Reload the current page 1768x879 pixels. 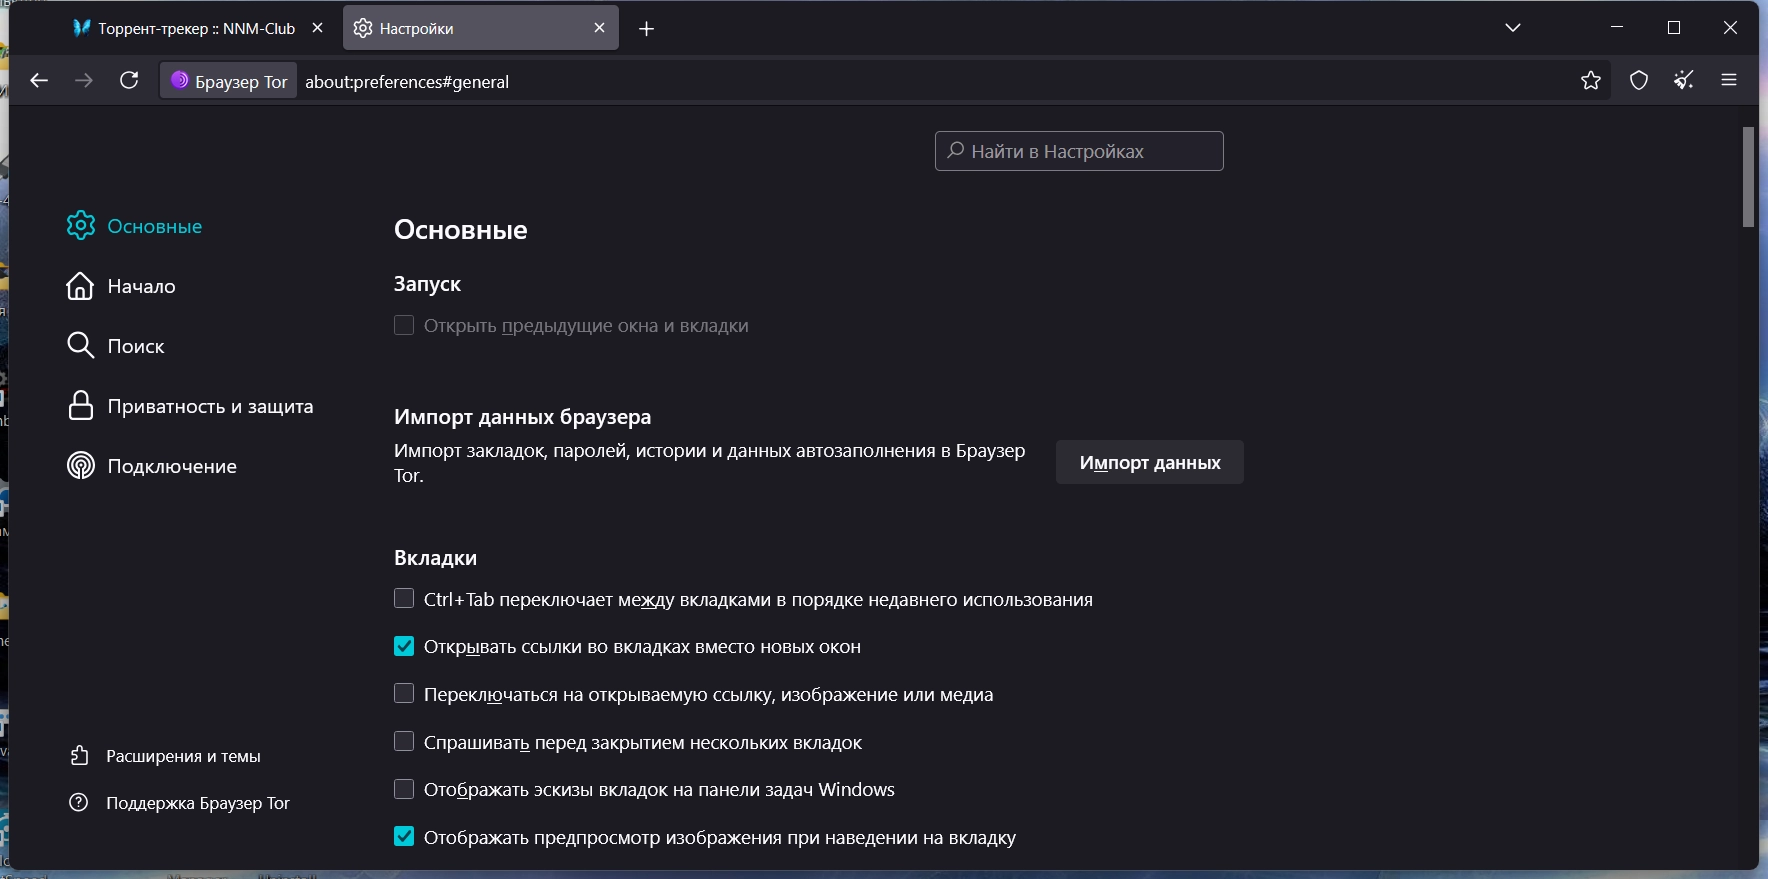129,81
